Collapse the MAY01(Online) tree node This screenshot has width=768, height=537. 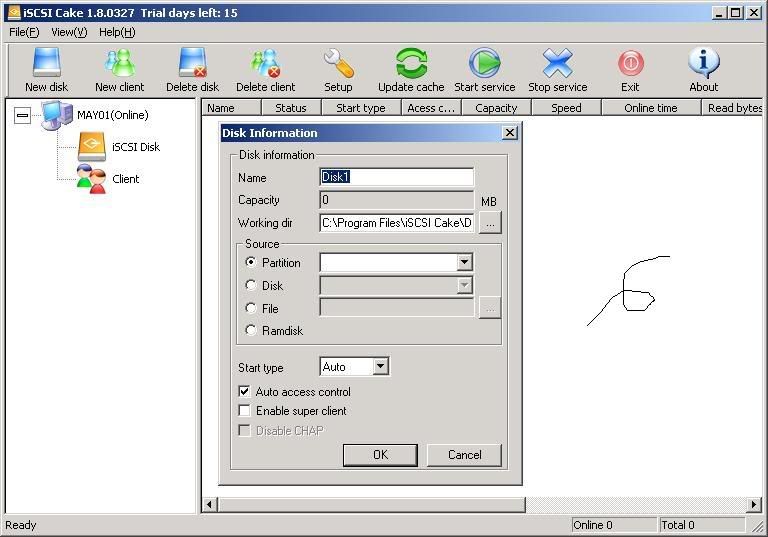pos(23,116)
